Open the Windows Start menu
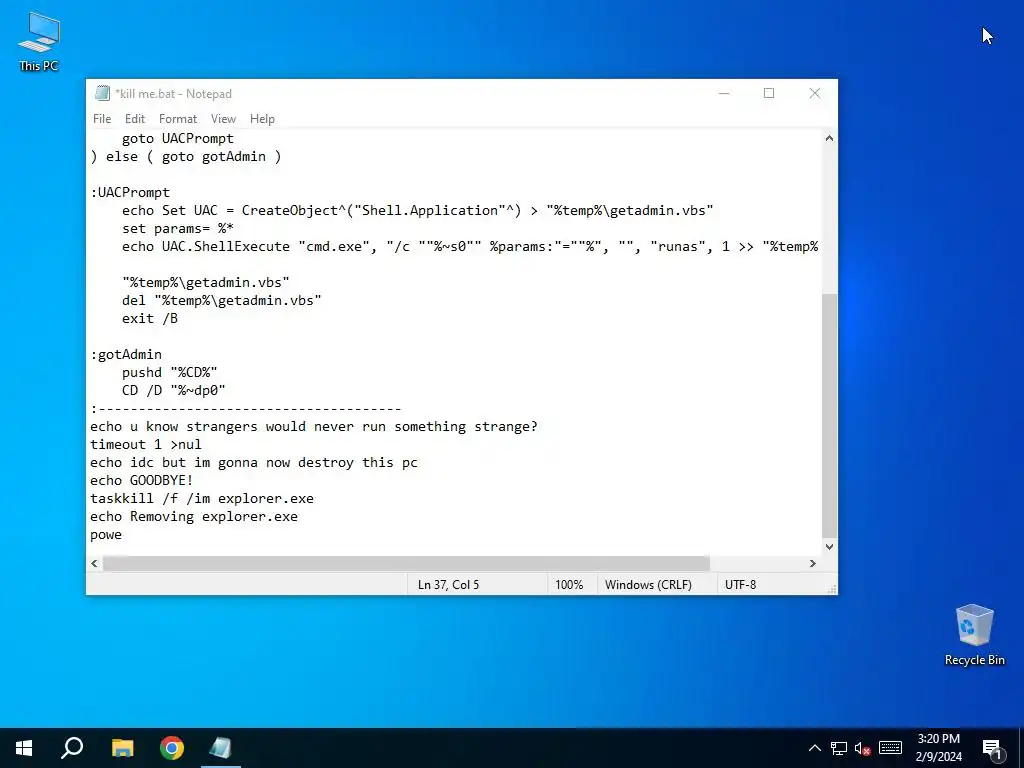The width and height of the screenshot is (1024, 768). (x=24, y=748)
